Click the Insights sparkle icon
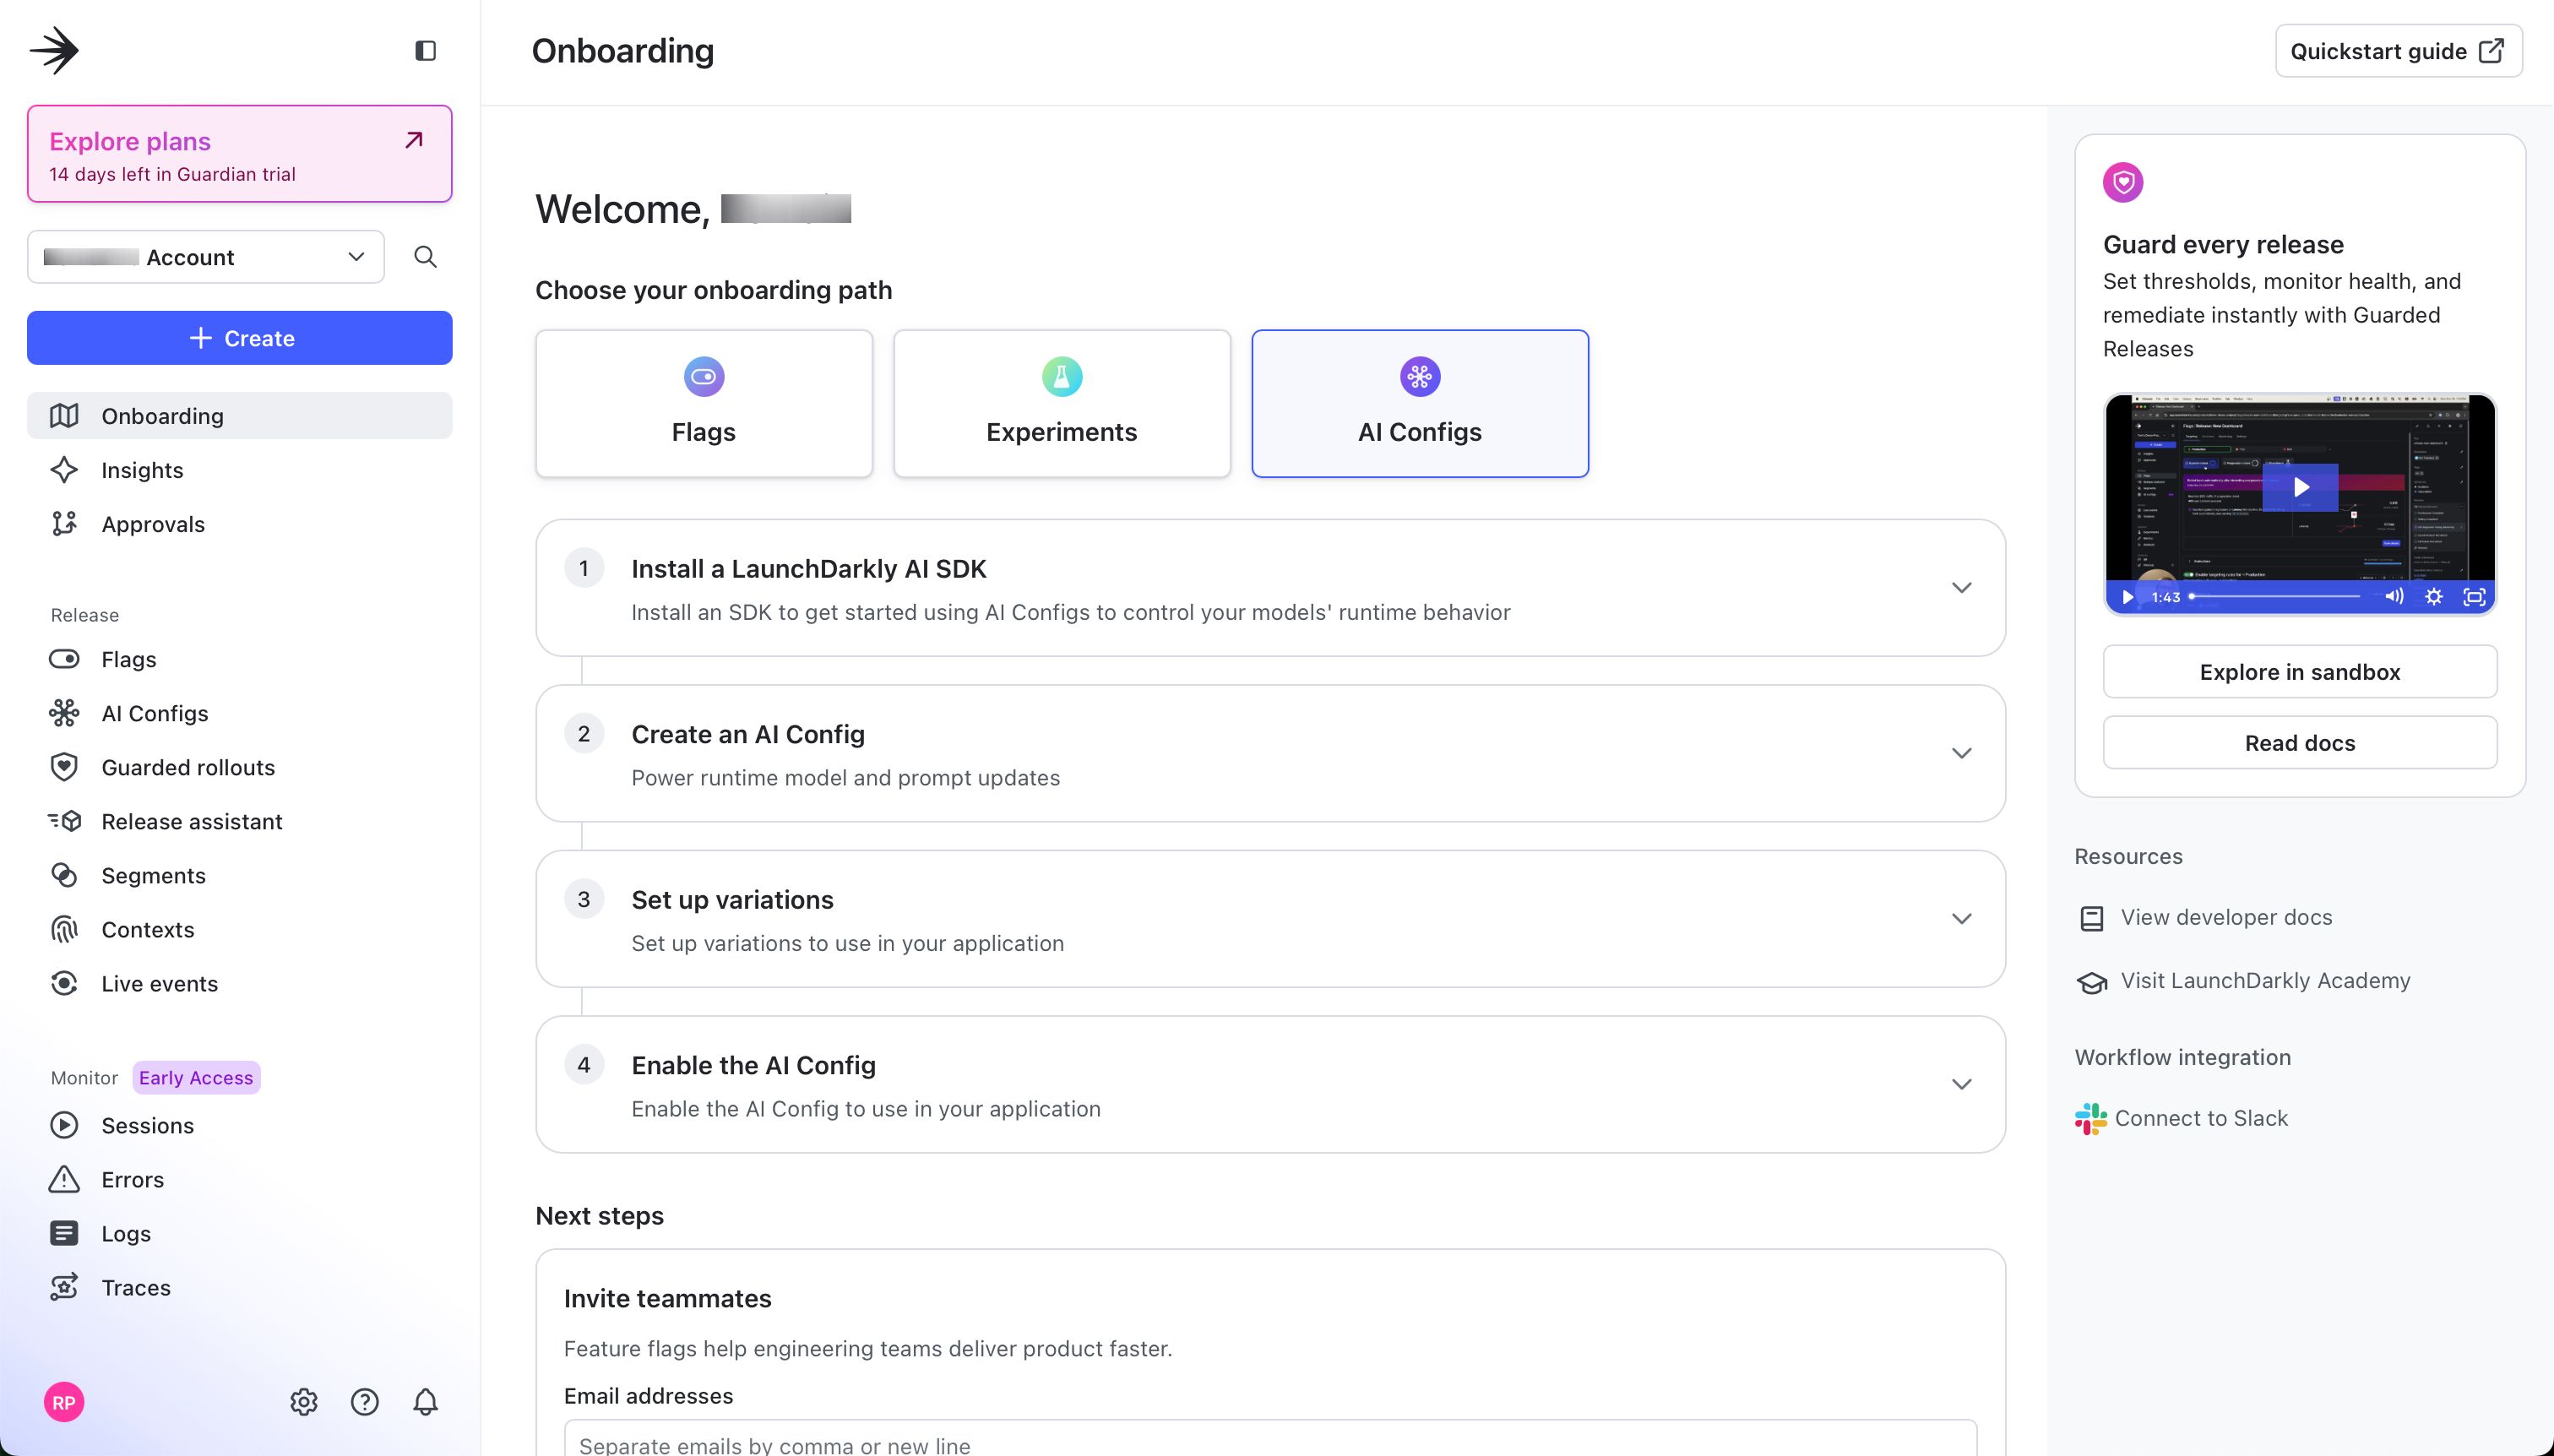The image size is (2554, 1456). coord(64,470)
